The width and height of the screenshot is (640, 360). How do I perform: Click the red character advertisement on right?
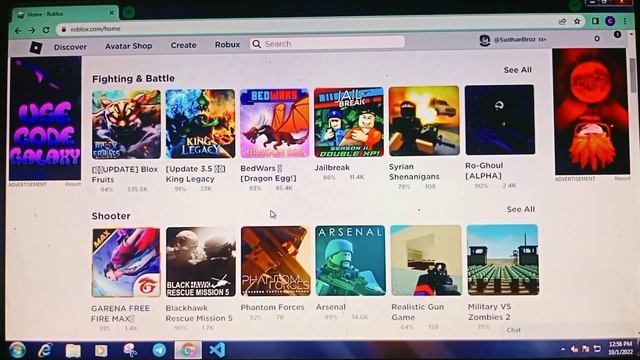click(591, 111)
